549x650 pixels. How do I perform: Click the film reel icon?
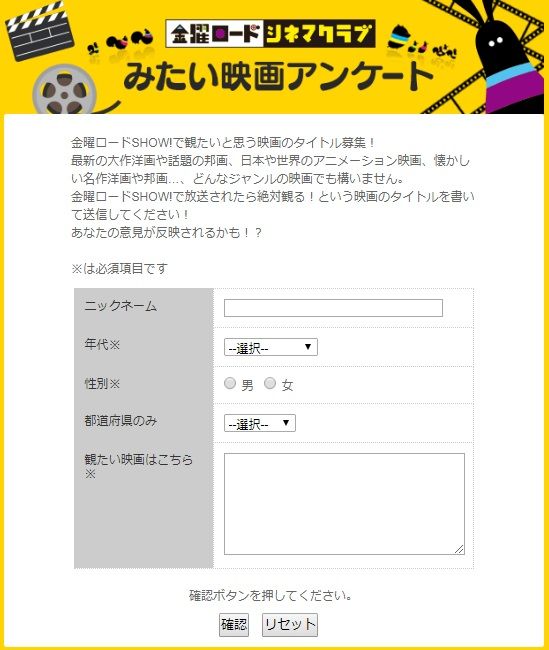(65, 92)
